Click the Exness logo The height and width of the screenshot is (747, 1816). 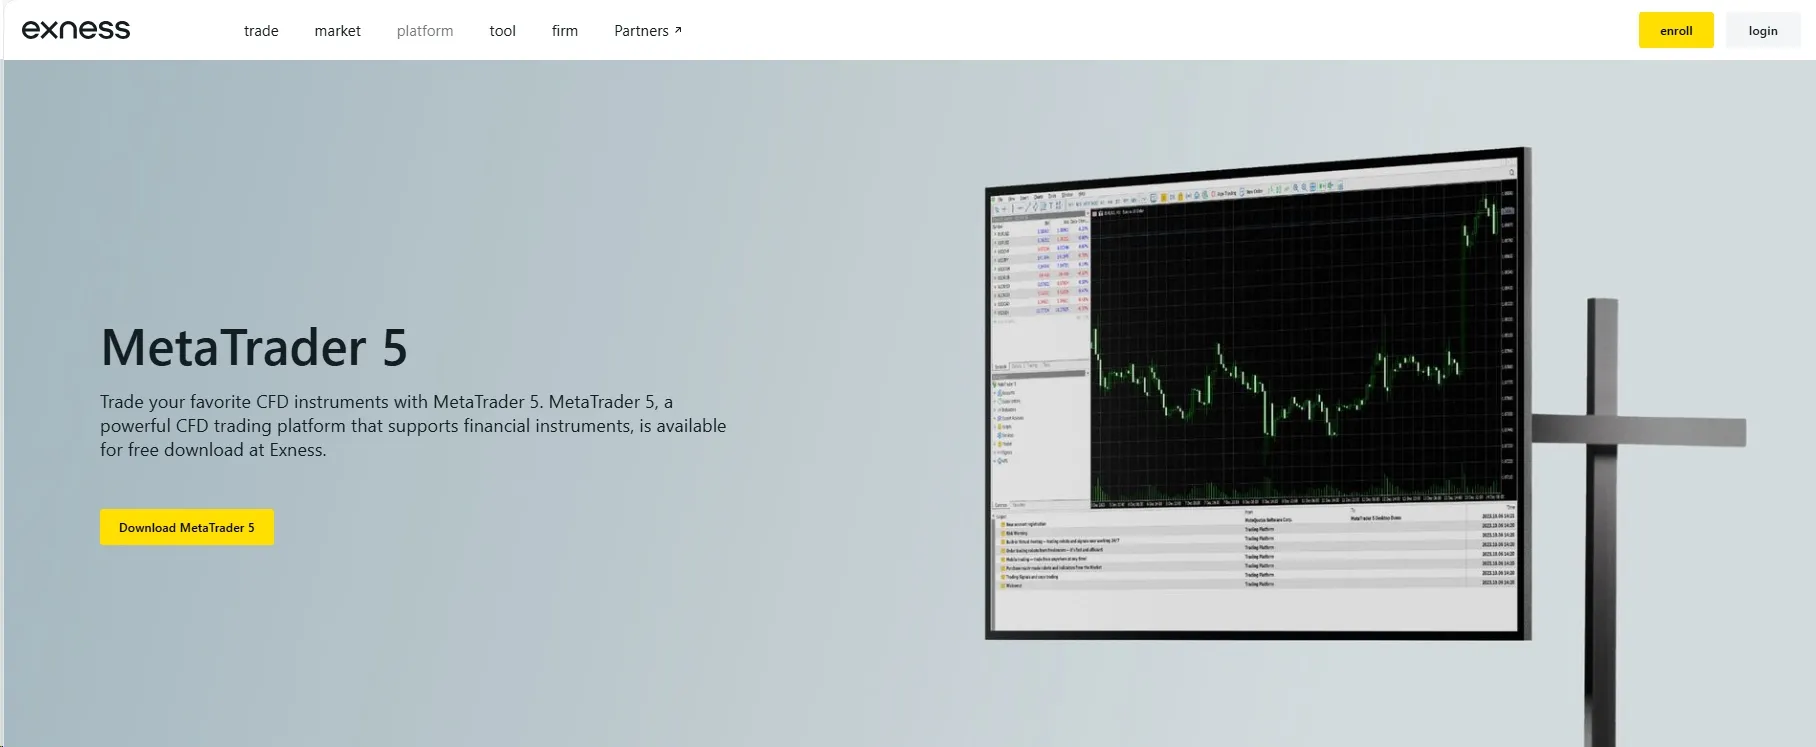point(76,30)
